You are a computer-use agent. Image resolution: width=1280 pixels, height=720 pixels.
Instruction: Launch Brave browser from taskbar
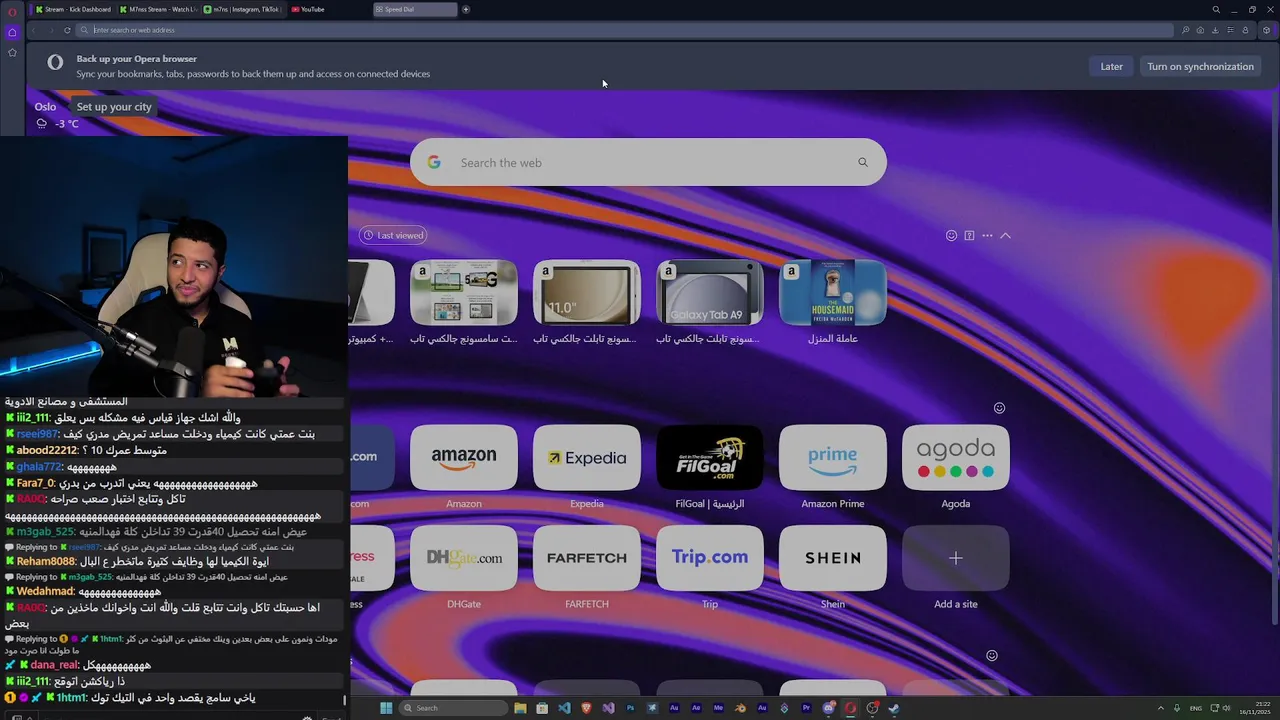[x=586, y=708]
